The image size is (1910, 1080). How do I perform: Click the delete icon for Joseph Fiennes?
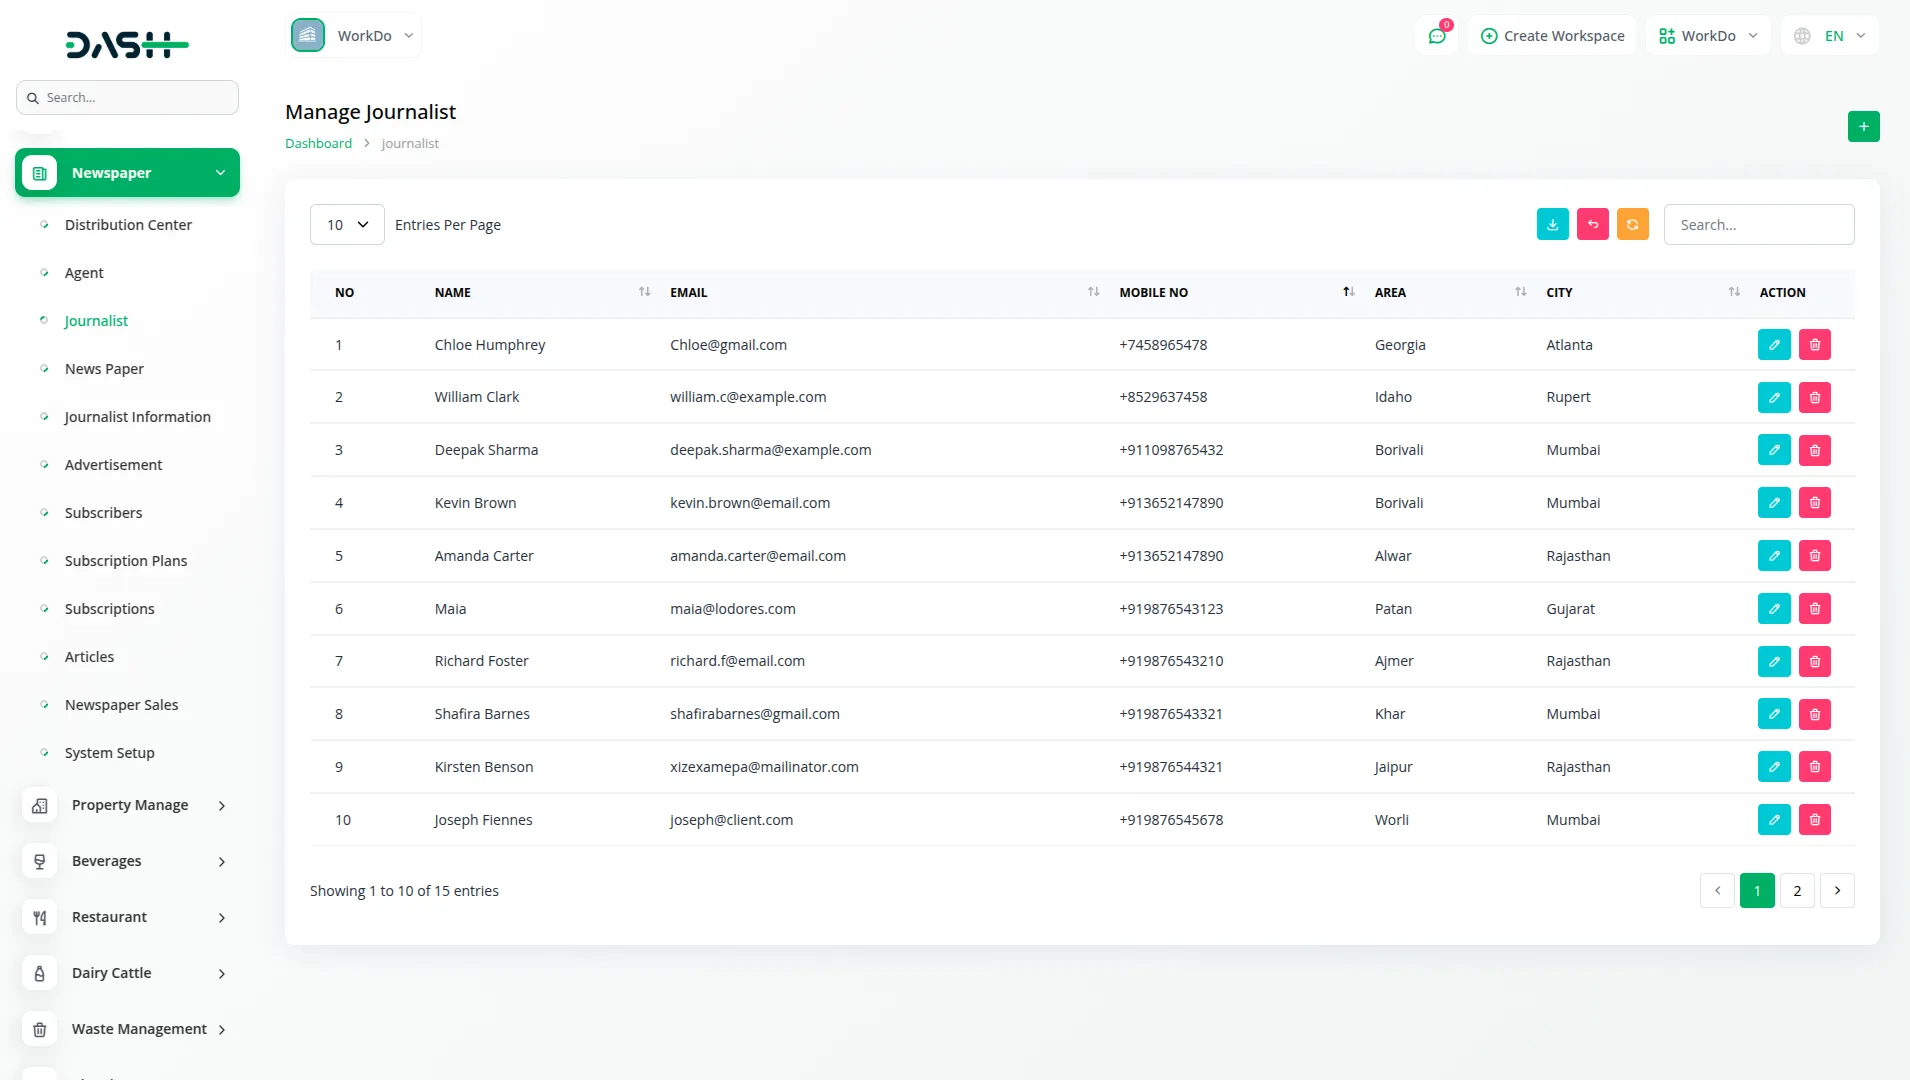(x=1814, y=819)
